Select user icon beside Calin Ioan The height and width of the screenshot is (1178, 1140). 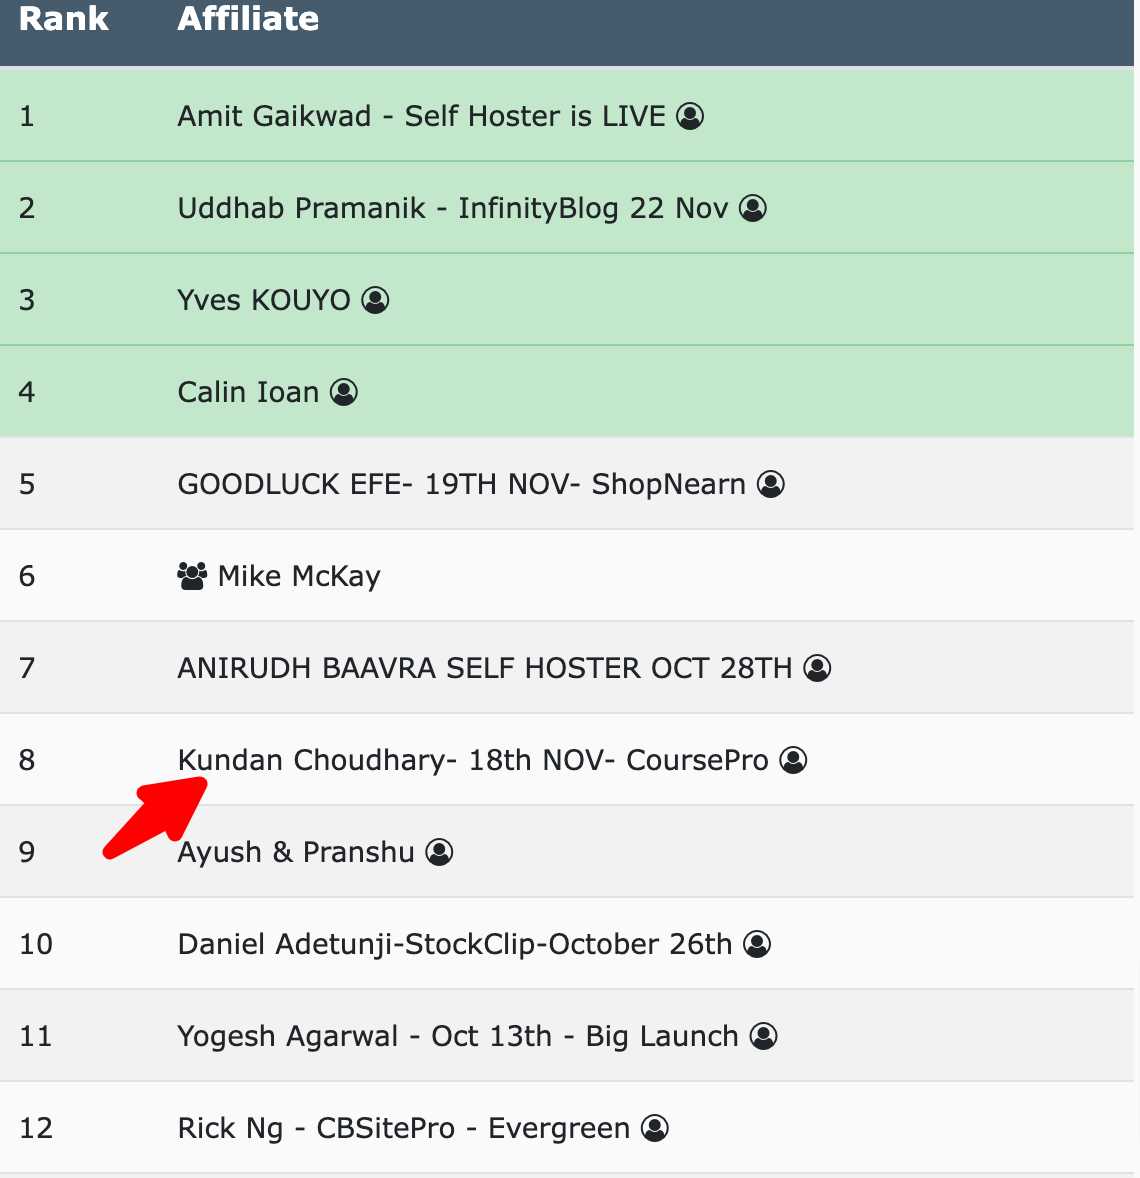tap(343, 392)
